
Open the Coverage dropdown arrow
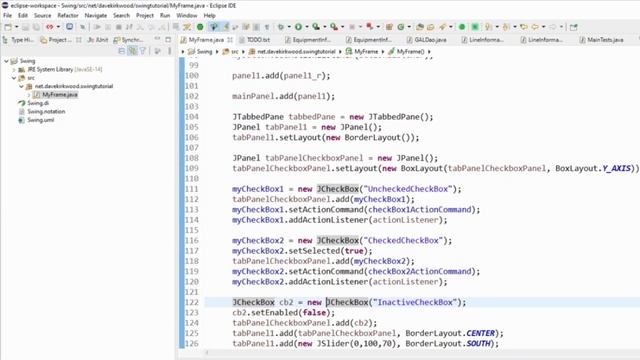pos(325,27)
